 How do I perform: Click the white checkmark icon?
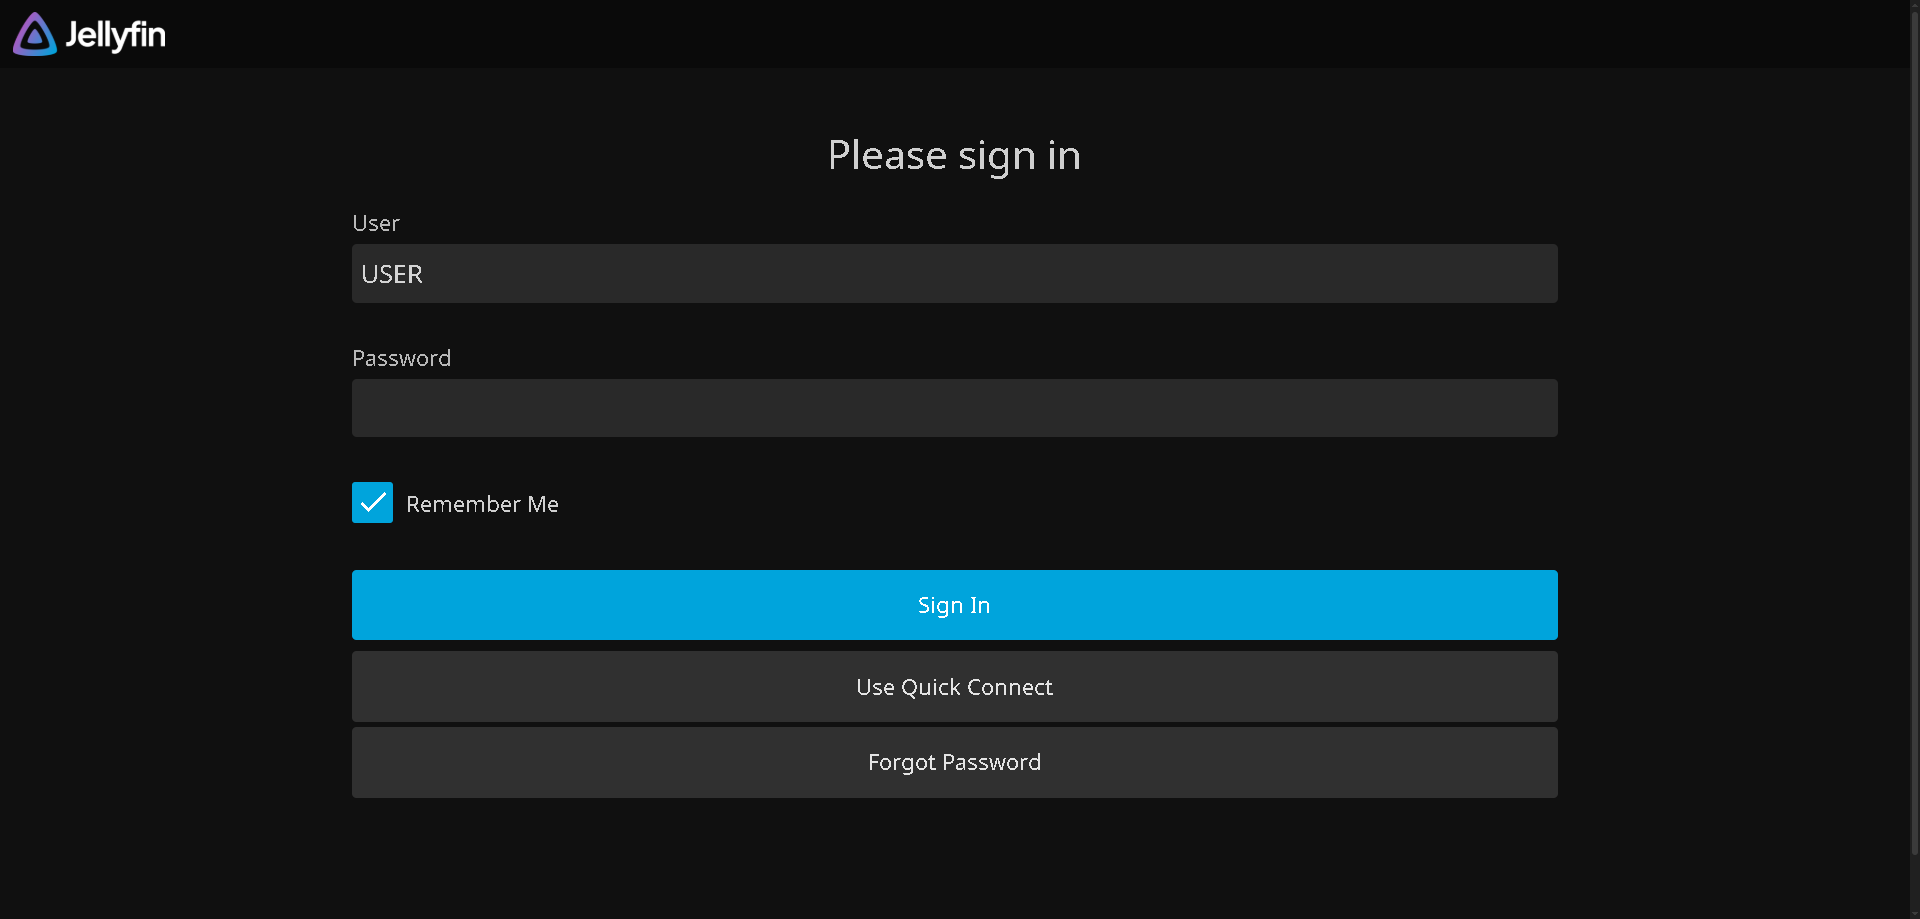point(372,503)
